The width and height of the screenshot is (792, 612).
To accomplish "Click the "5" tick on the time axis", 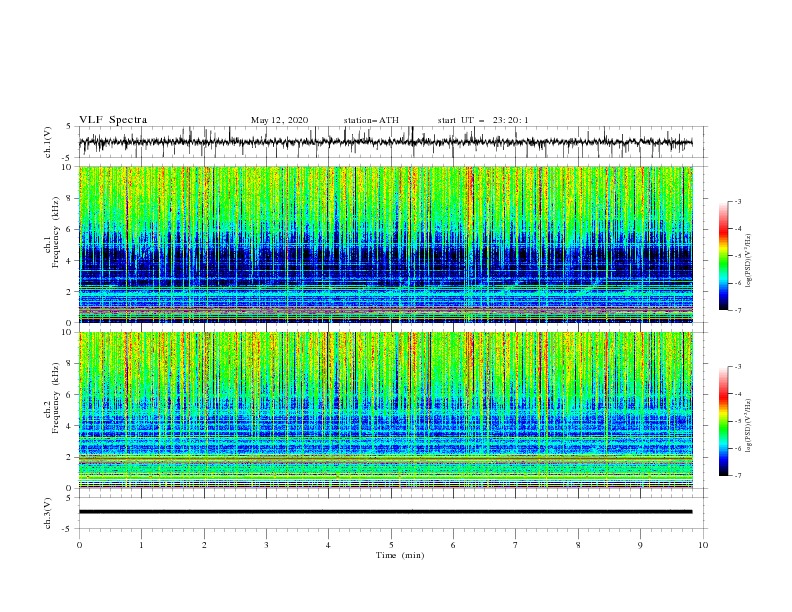I will click(391, 545).
